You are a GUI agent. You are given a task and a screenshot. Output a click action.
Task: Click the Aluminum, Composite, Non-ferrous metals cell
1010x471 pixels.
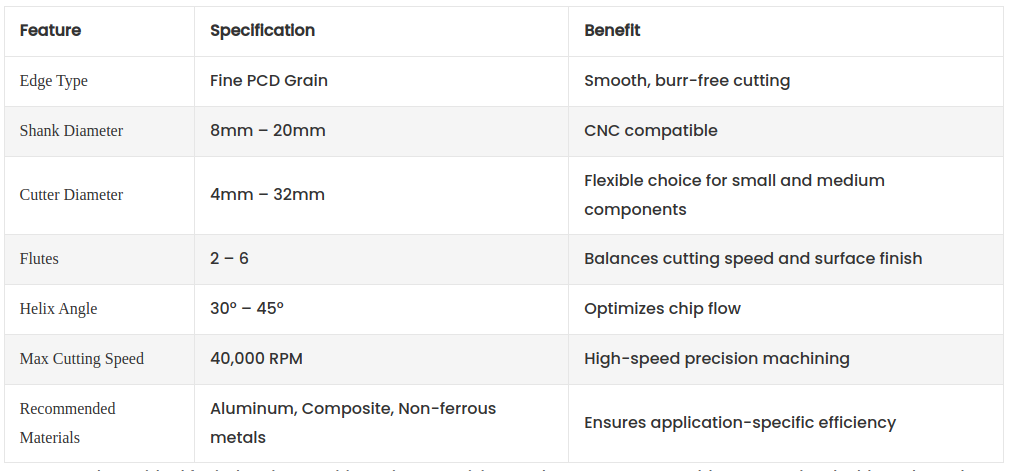(352, 423)
